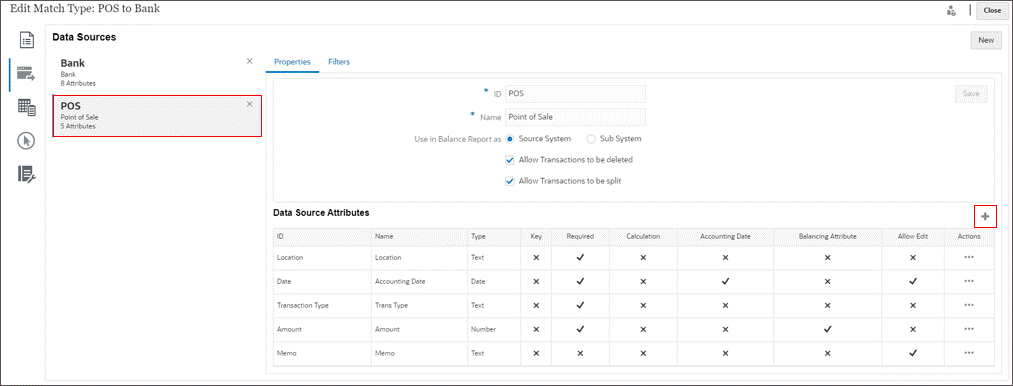The image size is (1013, 386).
Task: Select the Data Sources sidebar icon
Action: [26, 74]
